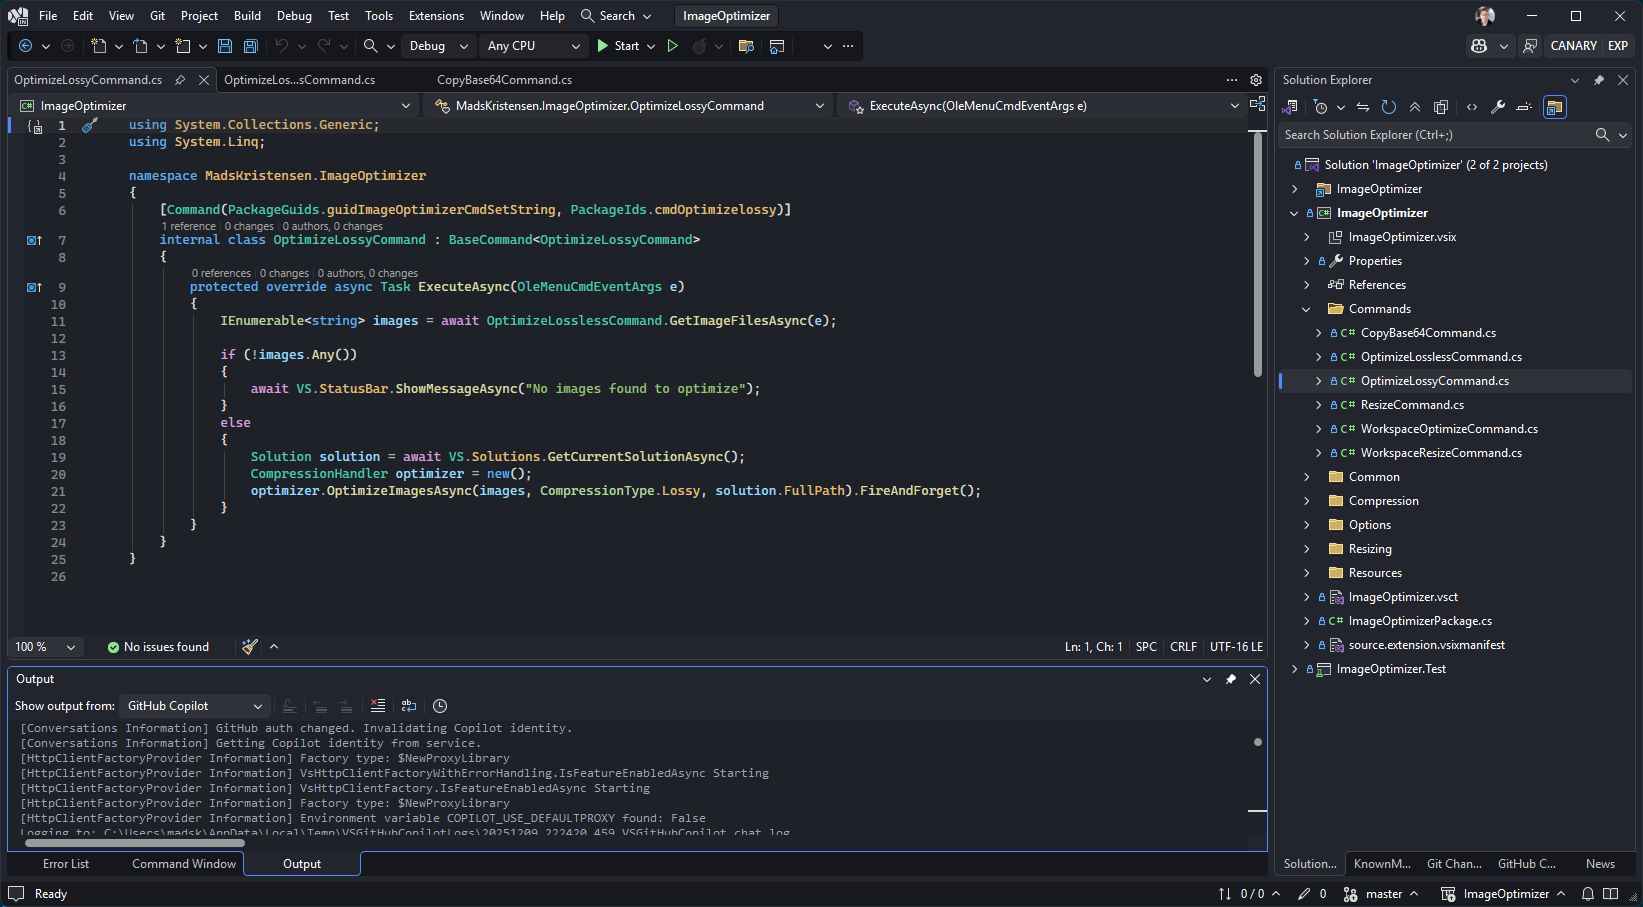Collapse all nodes in Solution Explorer

pyautogui.click(x=1415, y=107)
